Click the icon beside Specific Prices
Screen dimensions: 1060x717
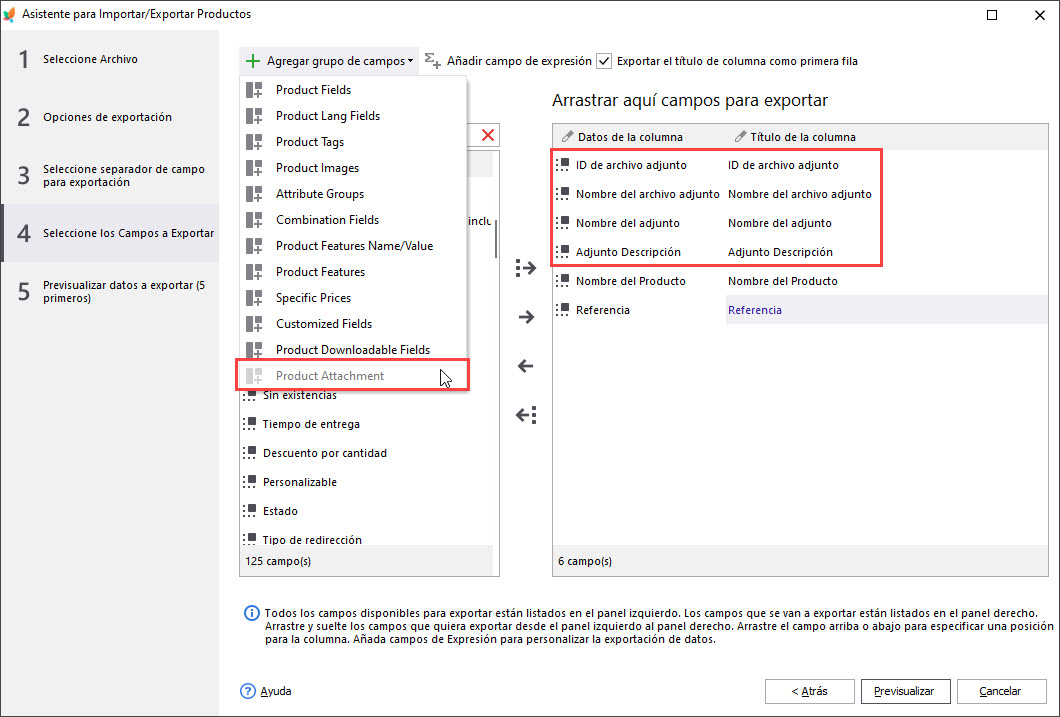point(254,298)
